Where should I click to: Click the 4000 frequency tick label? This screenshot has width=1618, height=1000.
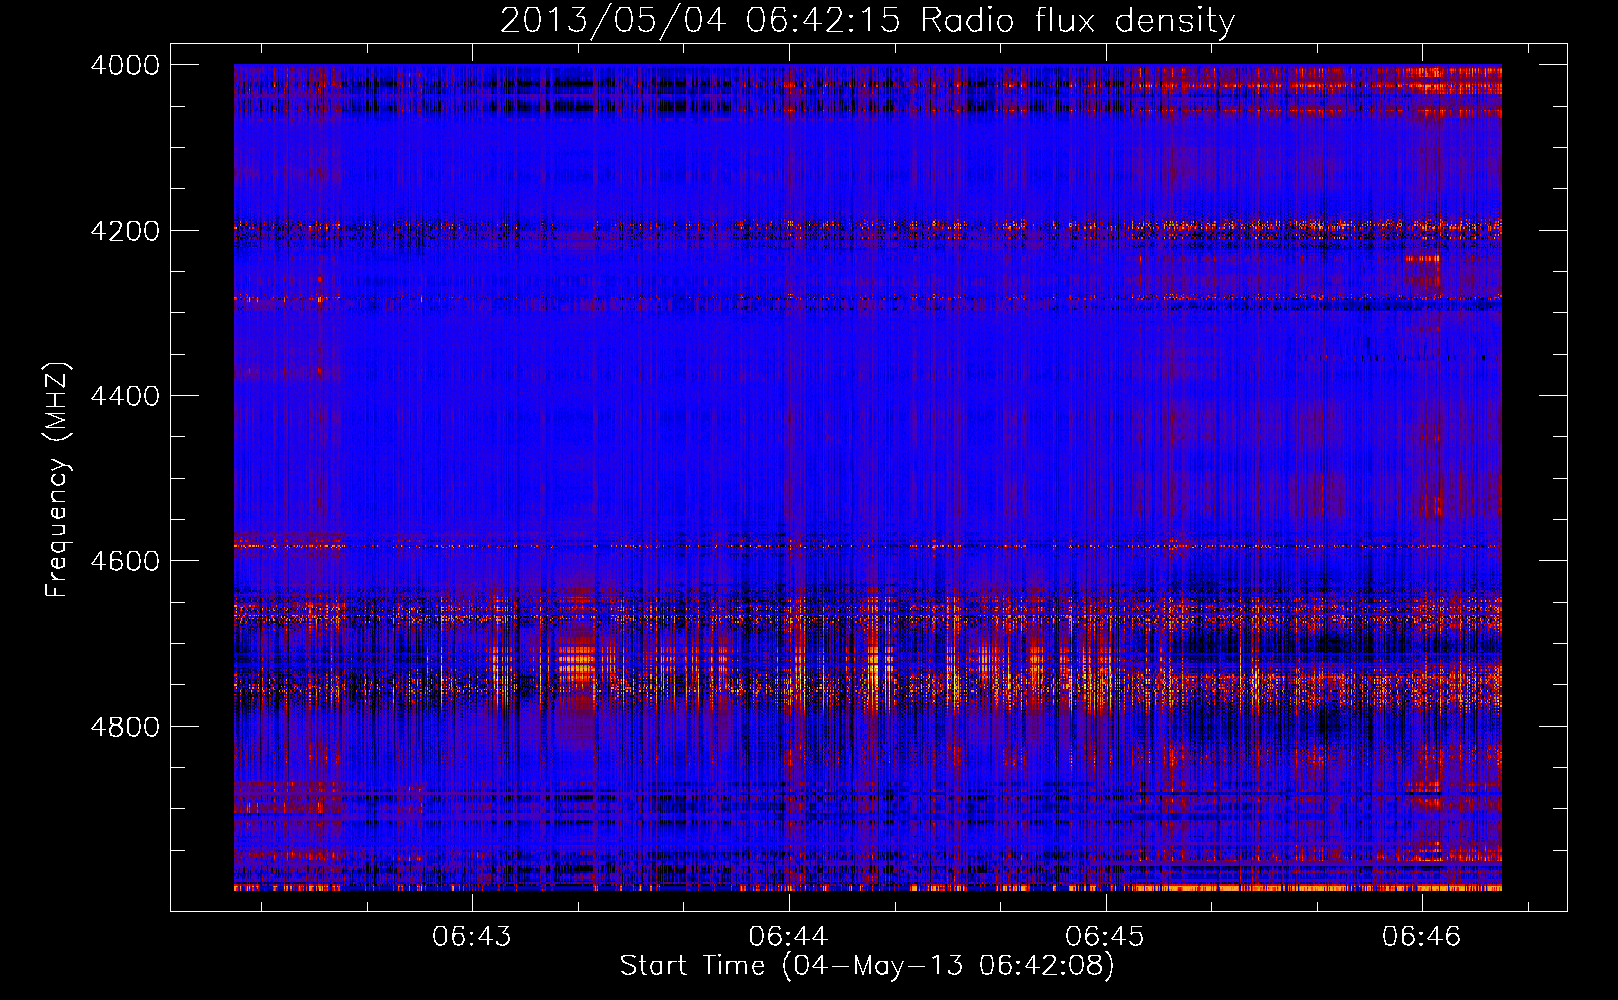tap(125, 65)
